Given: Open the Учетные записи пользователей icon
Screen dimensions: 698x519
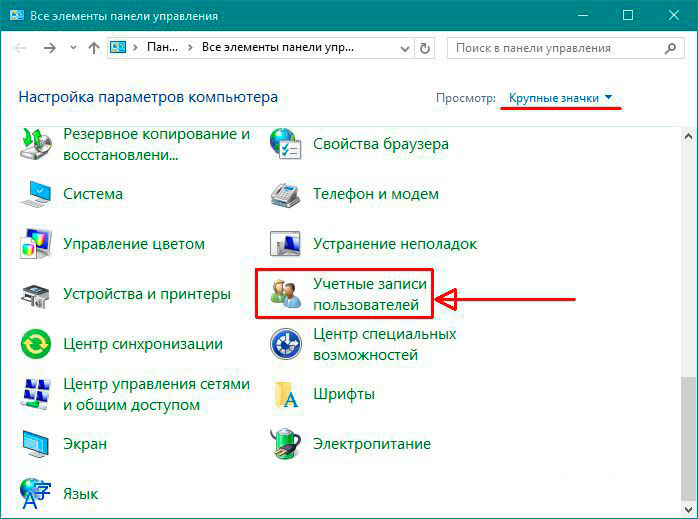Looking at the screenshot, I should [287, 294].
